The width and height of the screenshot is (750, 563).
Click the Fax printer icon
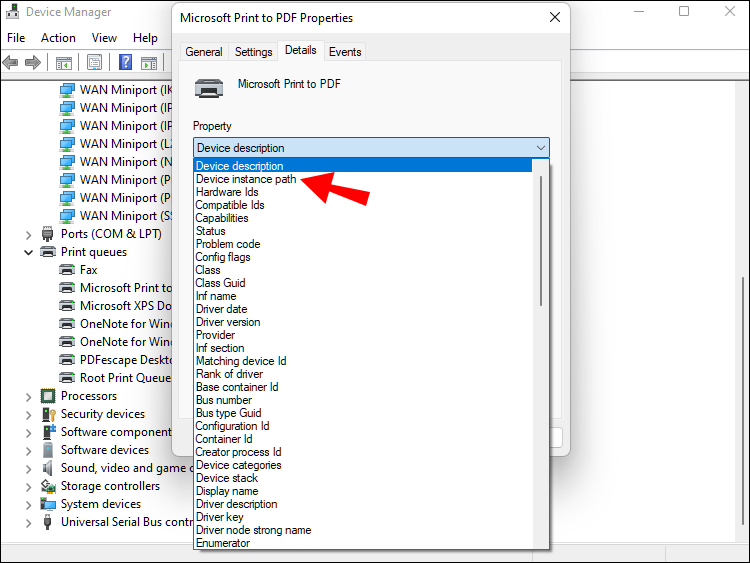pos(67,270)
